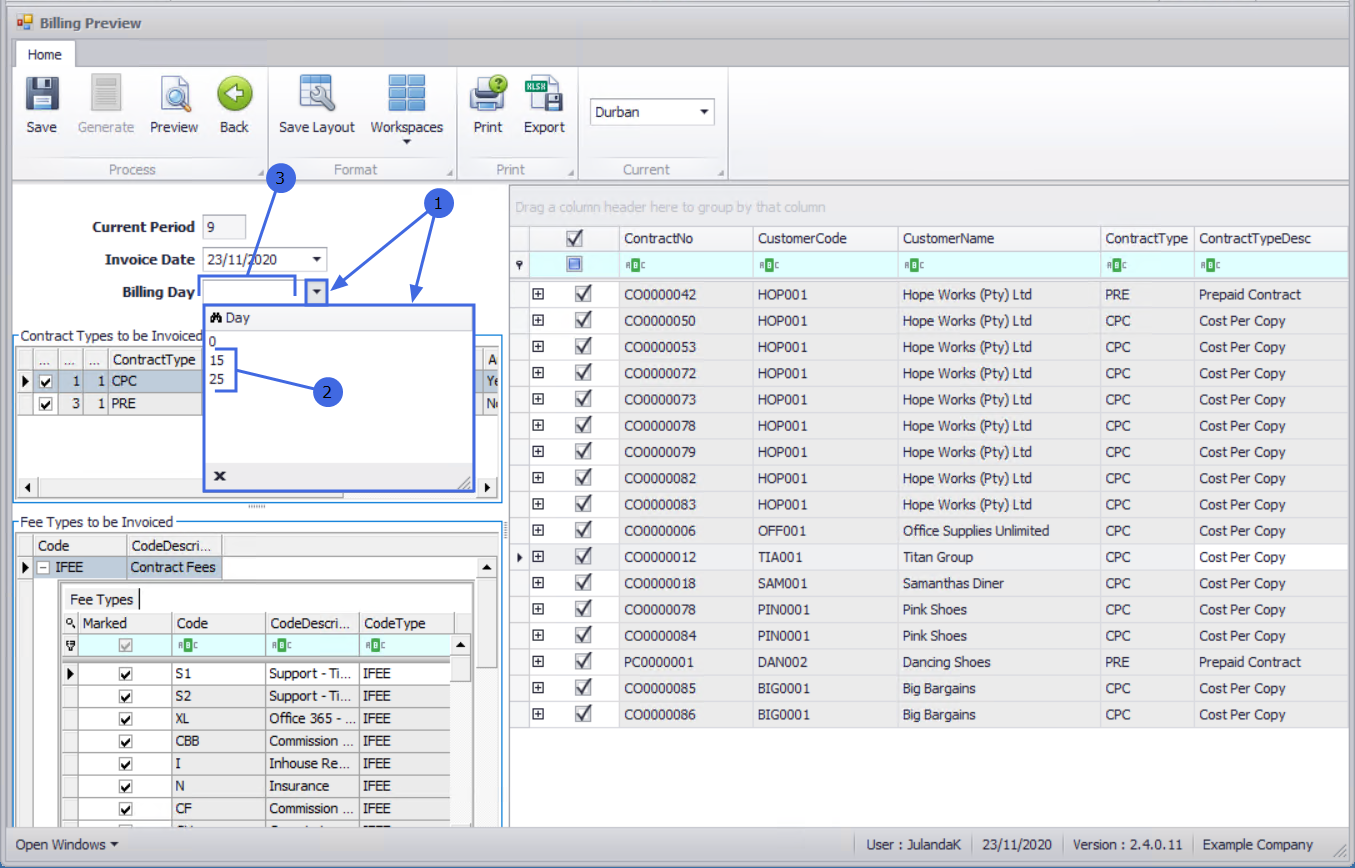
Task: Go Back using the green arrow button
Action: 234,105
